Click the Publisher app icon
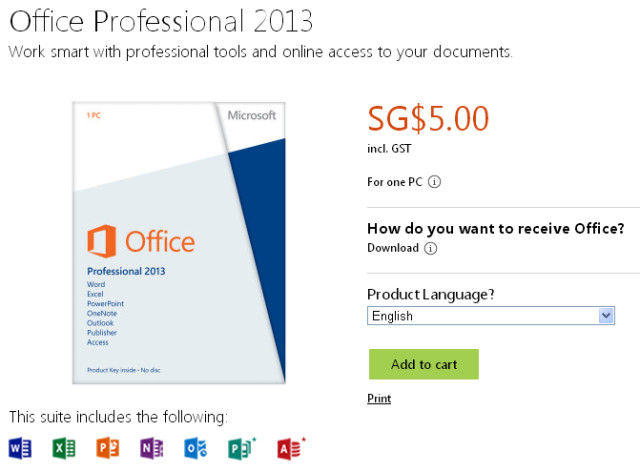 241,448
